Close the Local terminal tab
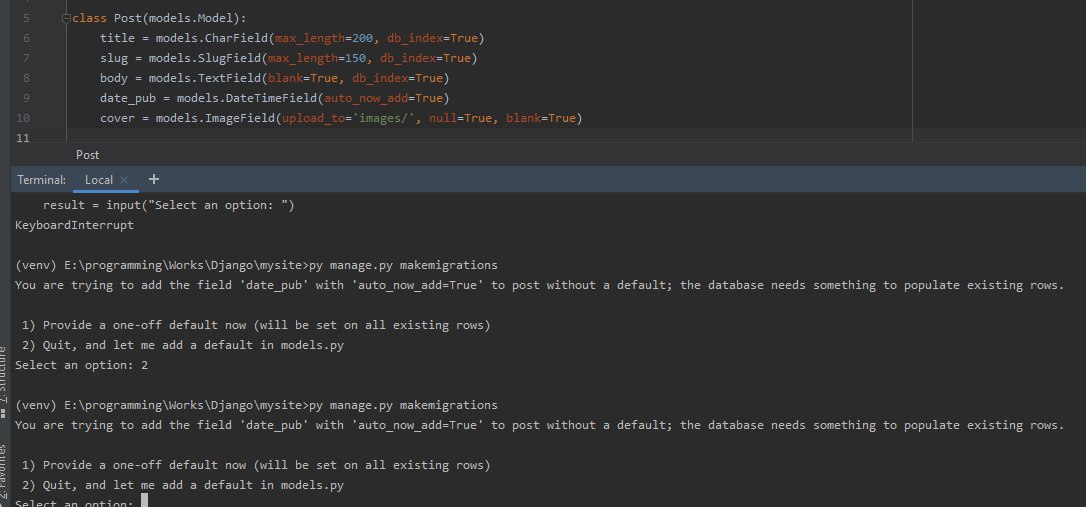This screenshot has height=507, width=1086. (x=124, y=180)
